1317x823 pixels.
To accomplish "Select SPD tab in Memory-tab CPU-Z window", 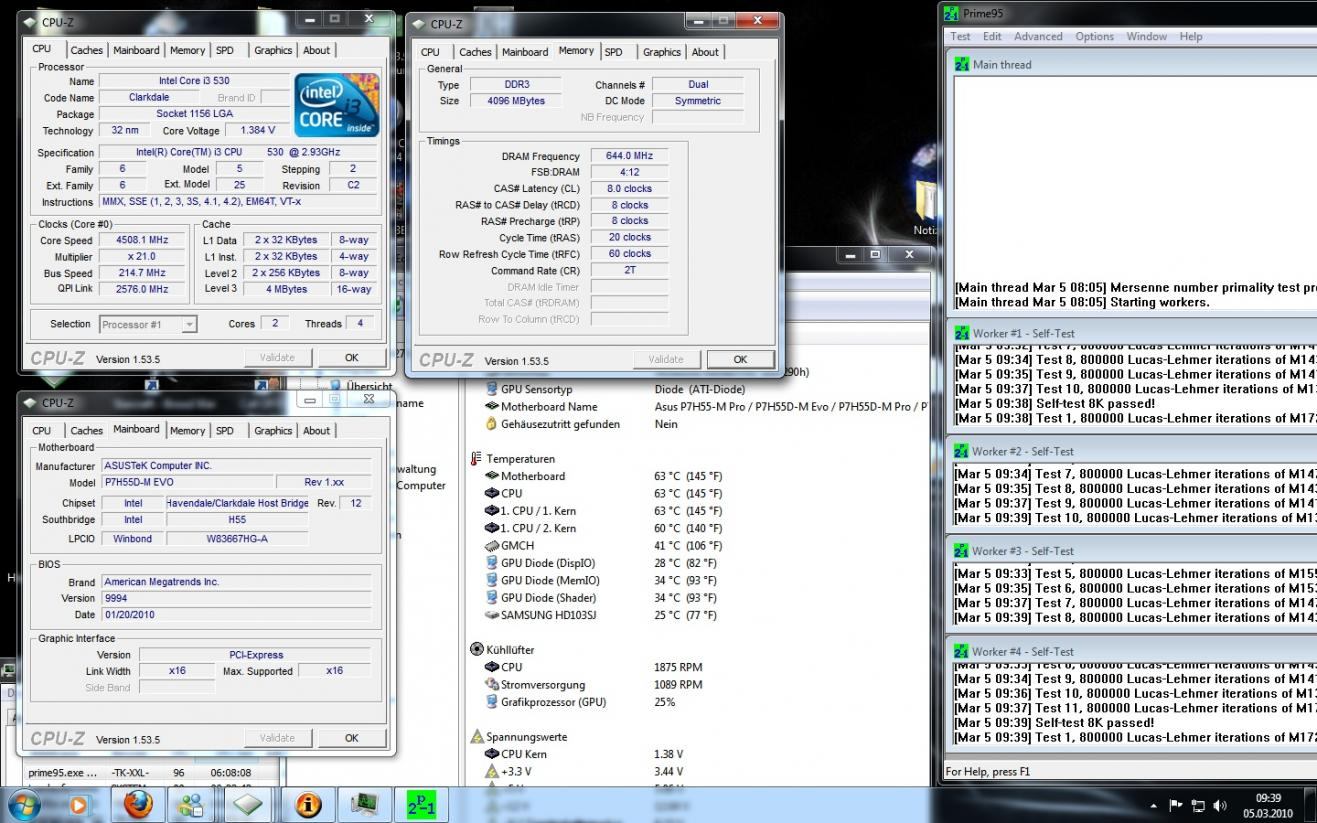I will coord(613,52).
